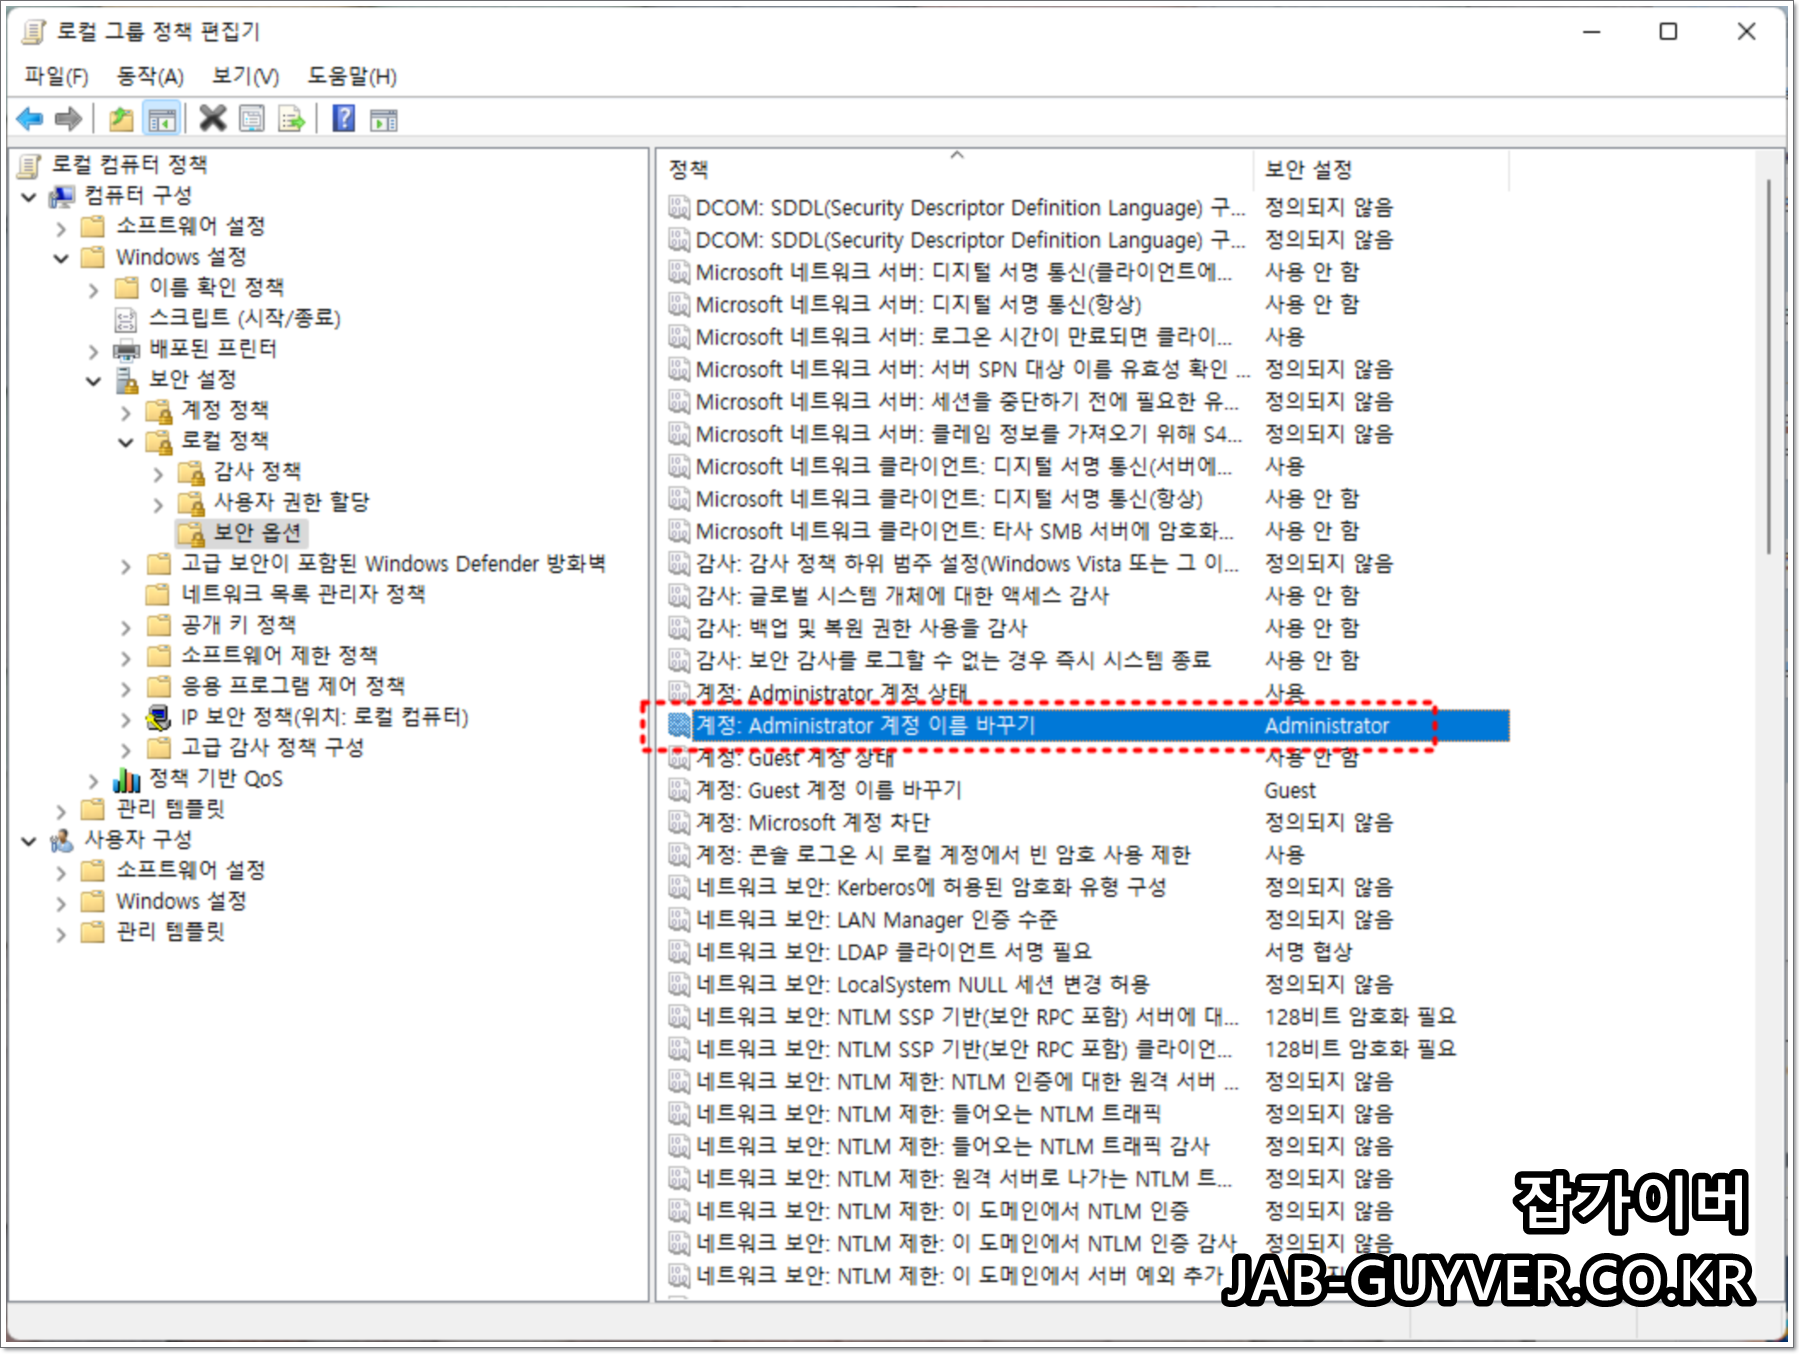Click the 사용자 구성 user icon
The width and height of the screenshot is (1800, 1354).
[63, 839]
